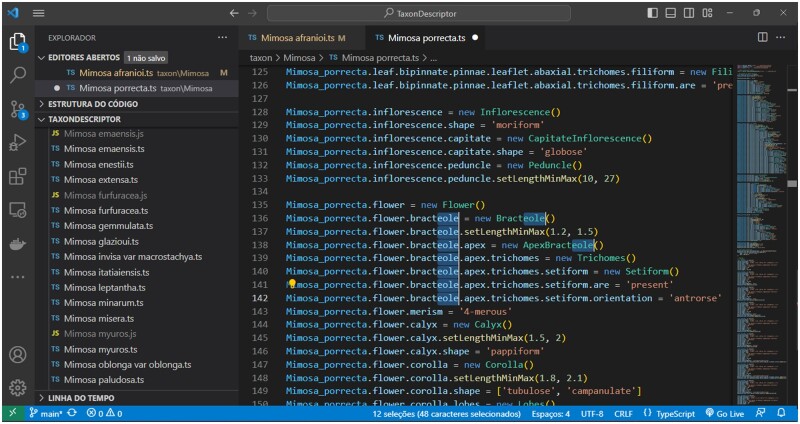Open remote window indicator in status bar
800x424 pixels.
(13, 413)
